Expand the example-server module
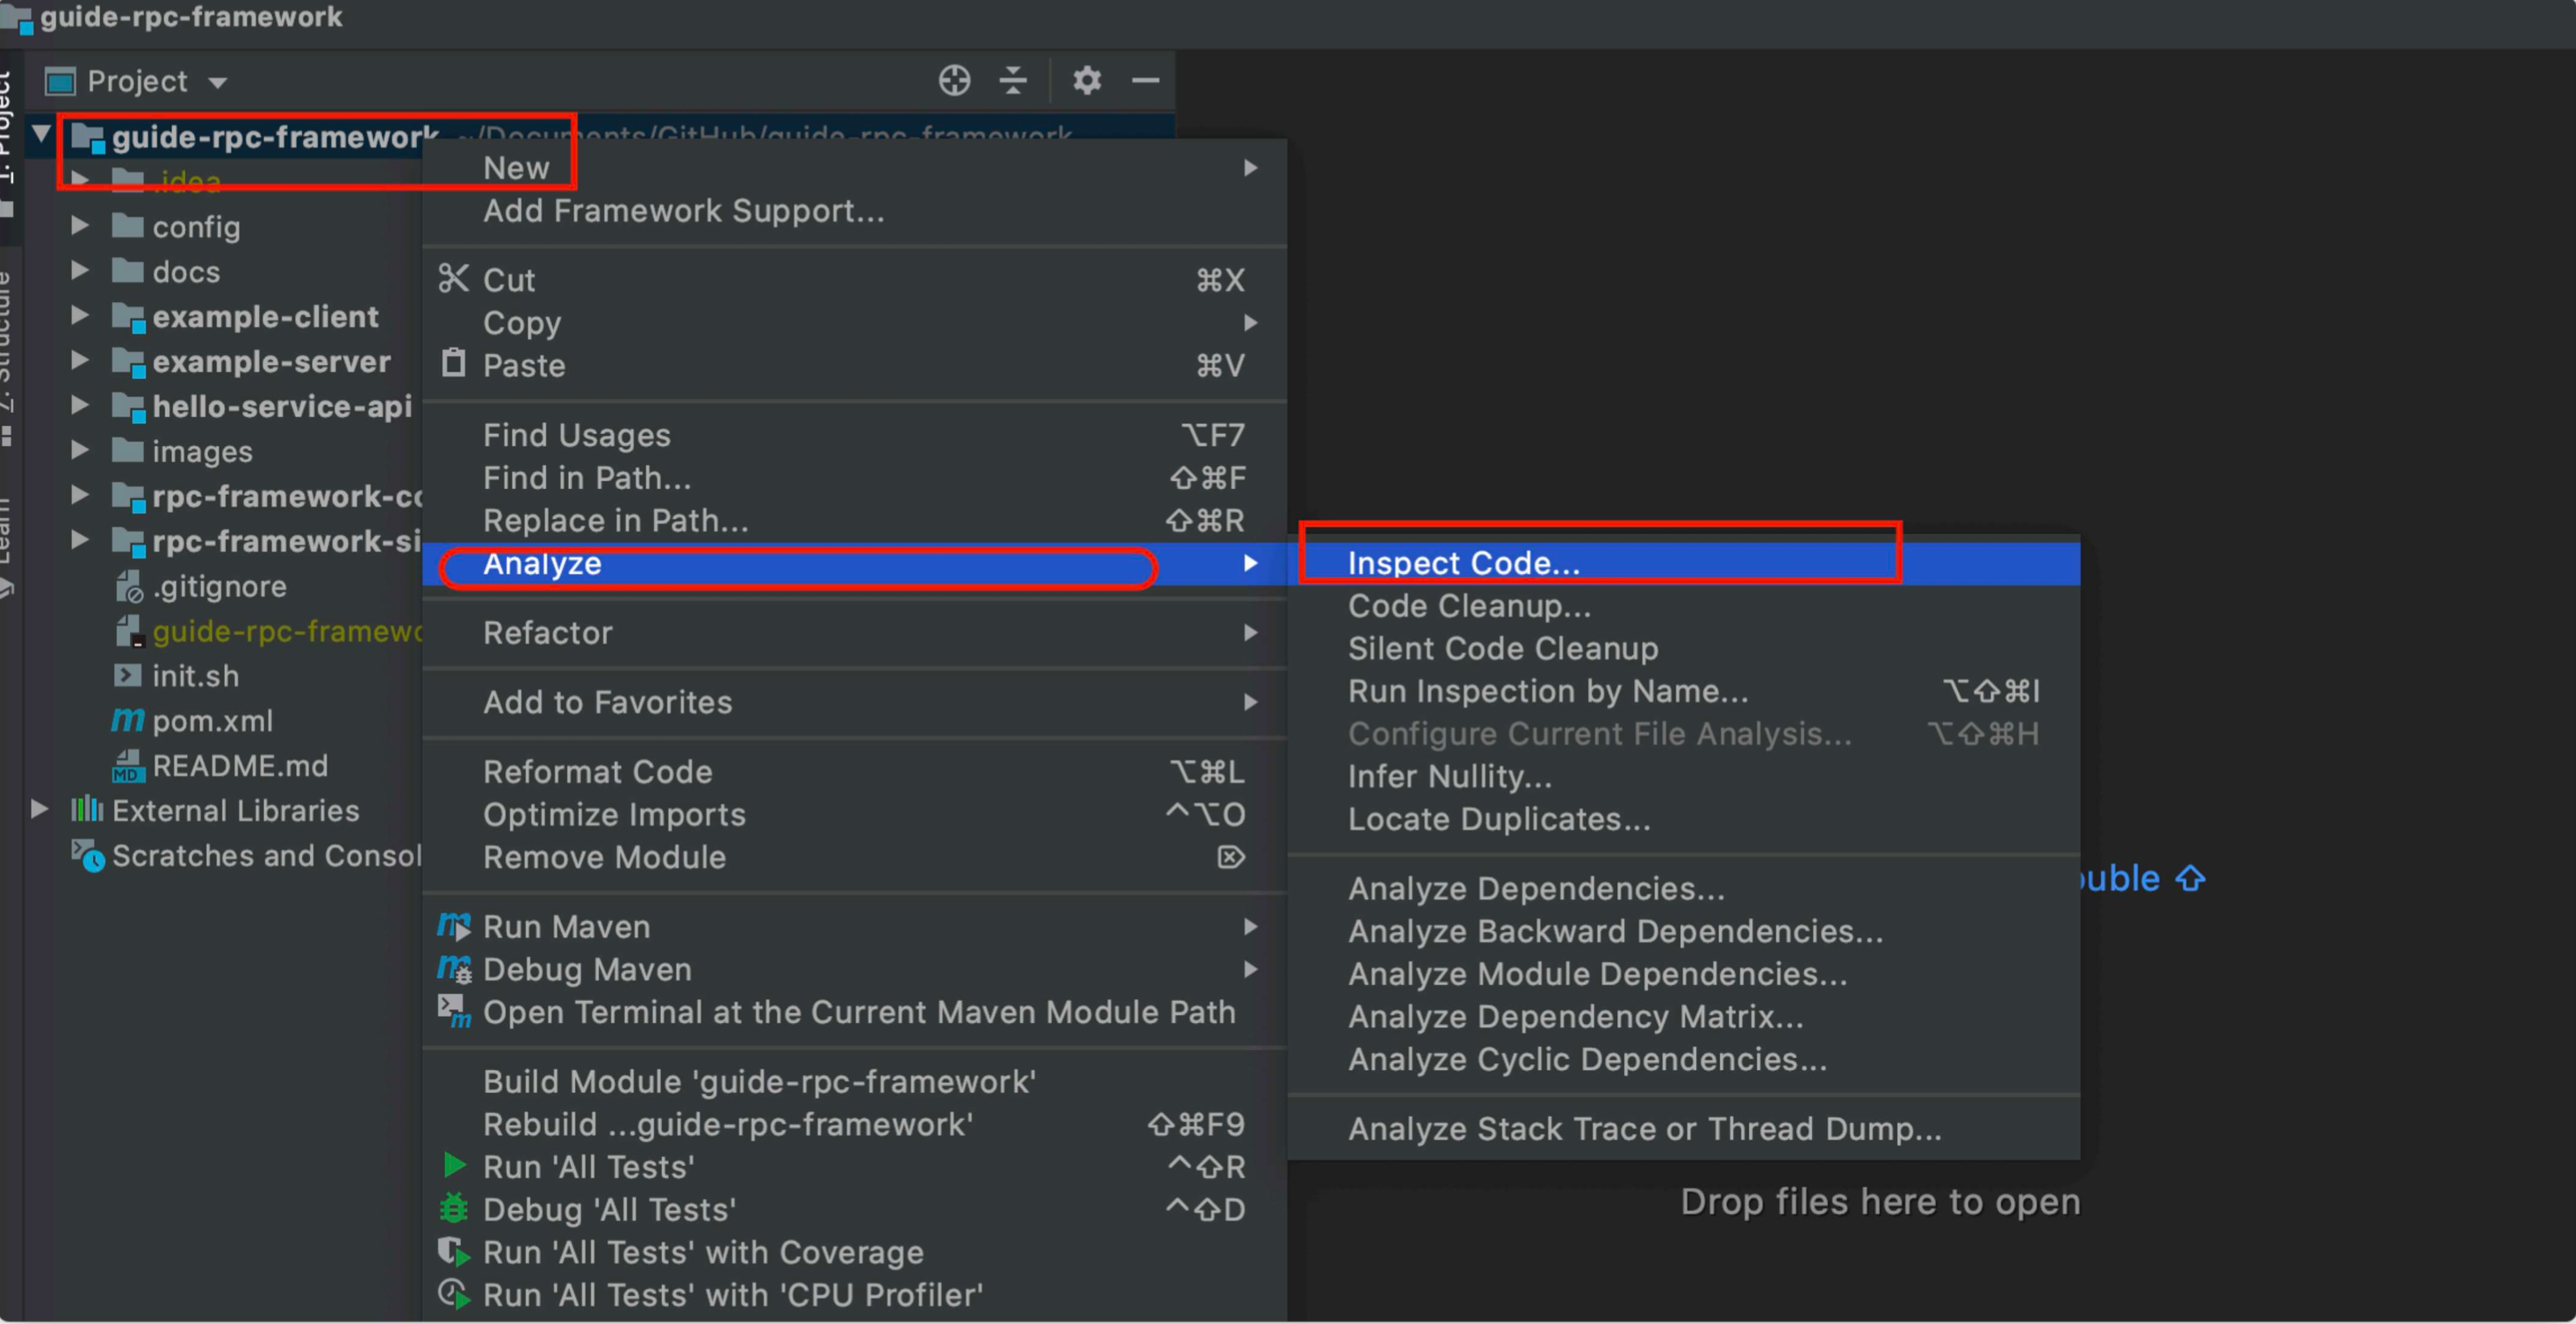The image size is (2576, 1324). (80, 360)
